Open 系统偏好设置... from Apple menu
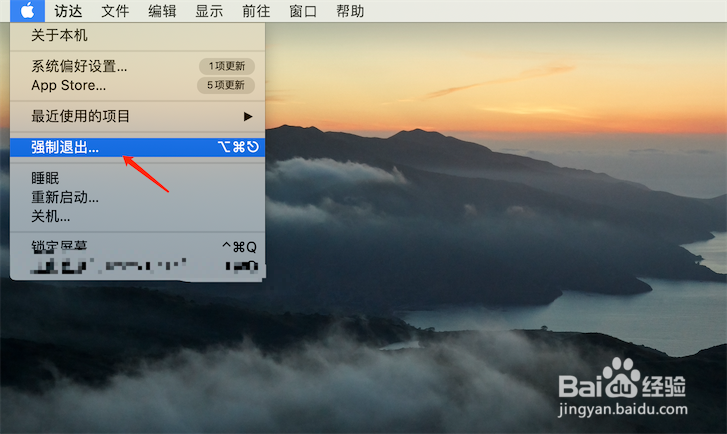 (x=138, y=66)
